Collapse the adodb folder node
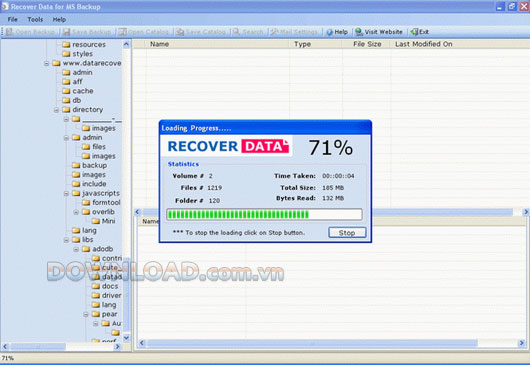530x365 pixels. (x=76, y=249)
